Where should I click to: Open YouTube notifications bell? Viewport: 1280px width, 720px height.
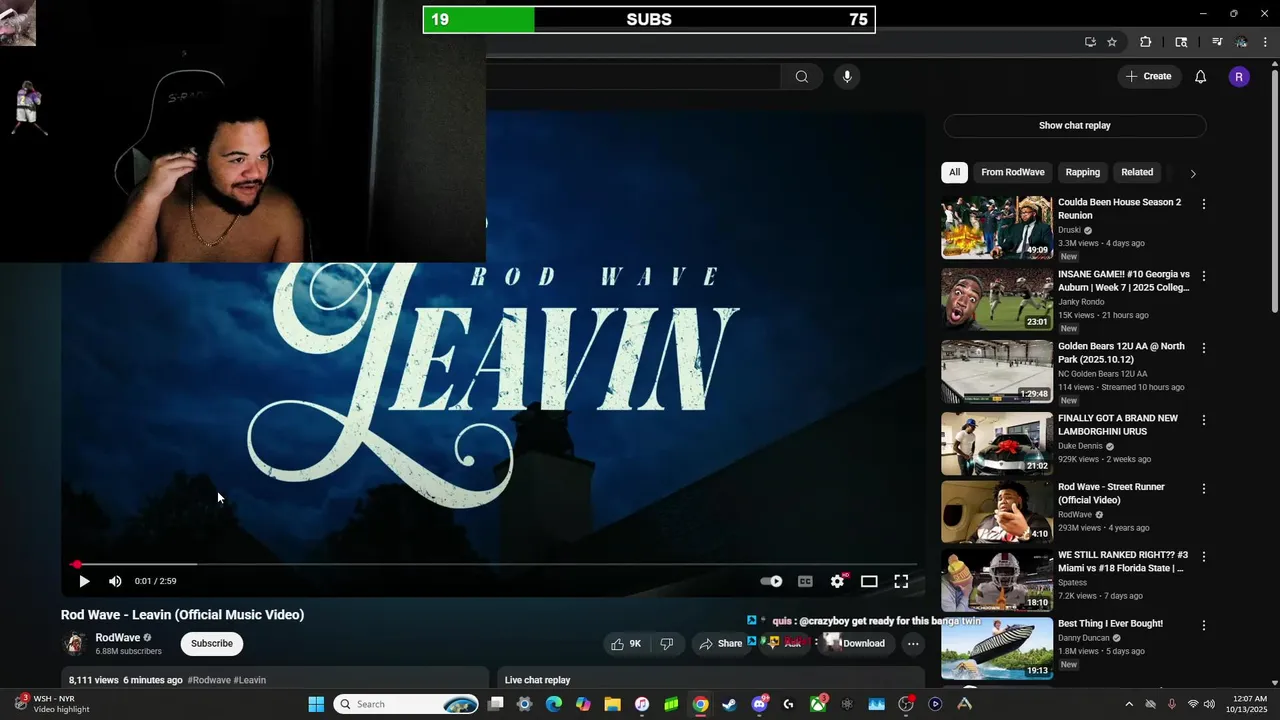point(1201,77)
